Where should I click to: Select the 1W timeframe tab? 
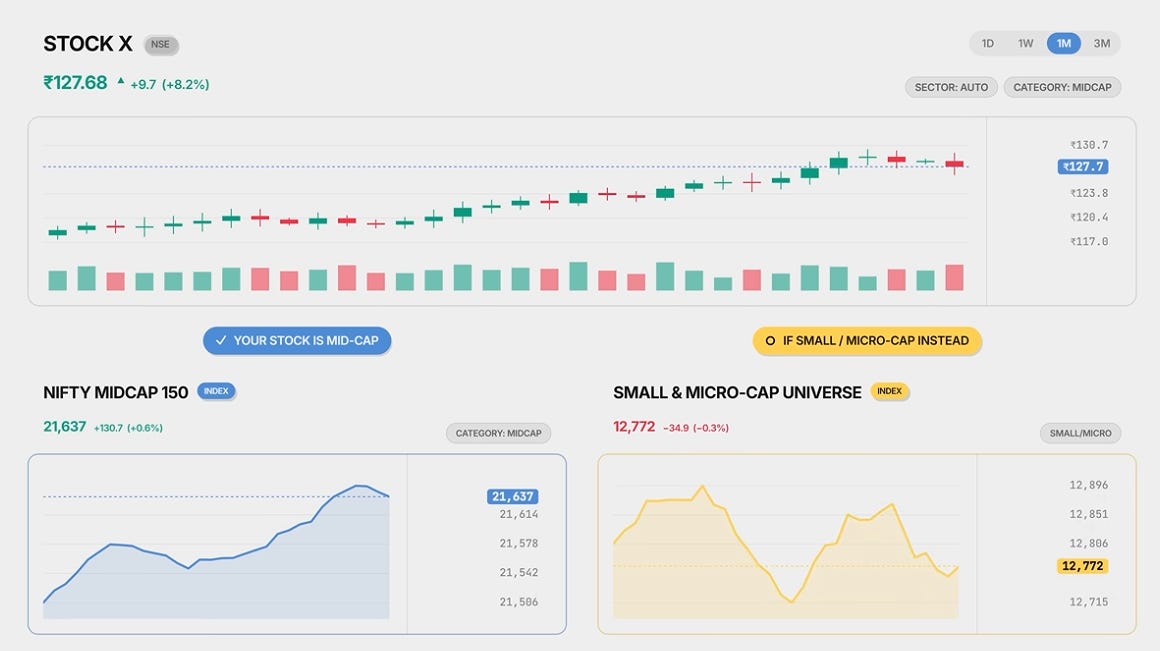click(x=1025, y=44)
